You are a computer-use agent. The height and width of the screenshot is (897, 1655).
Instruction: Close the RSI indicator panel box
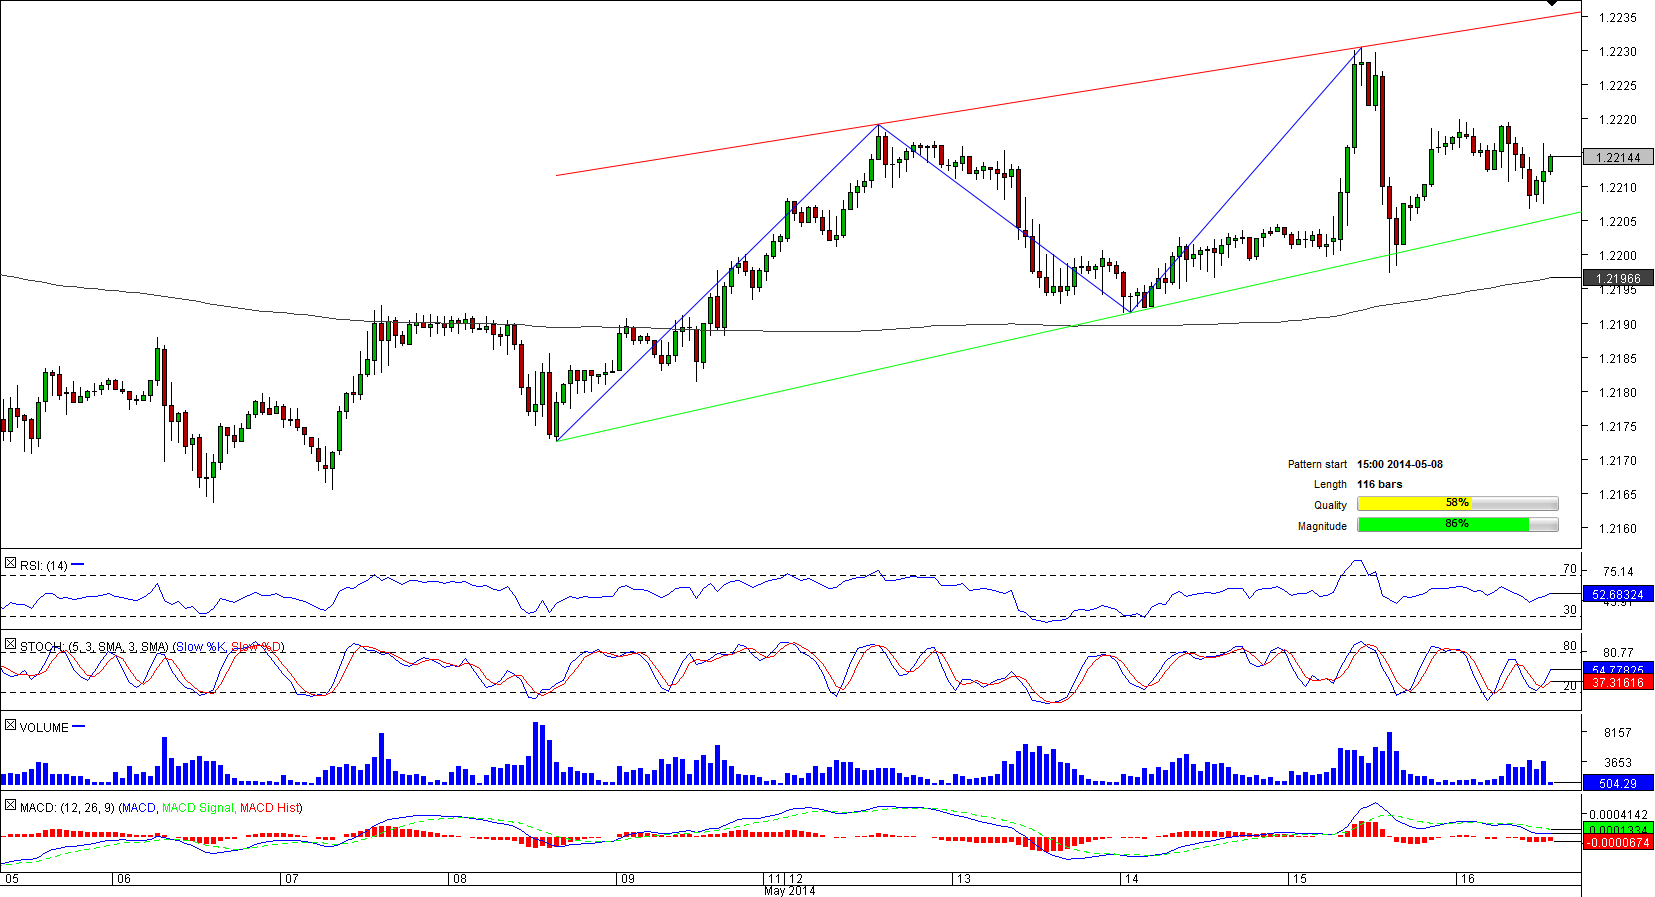click(10, 565)
